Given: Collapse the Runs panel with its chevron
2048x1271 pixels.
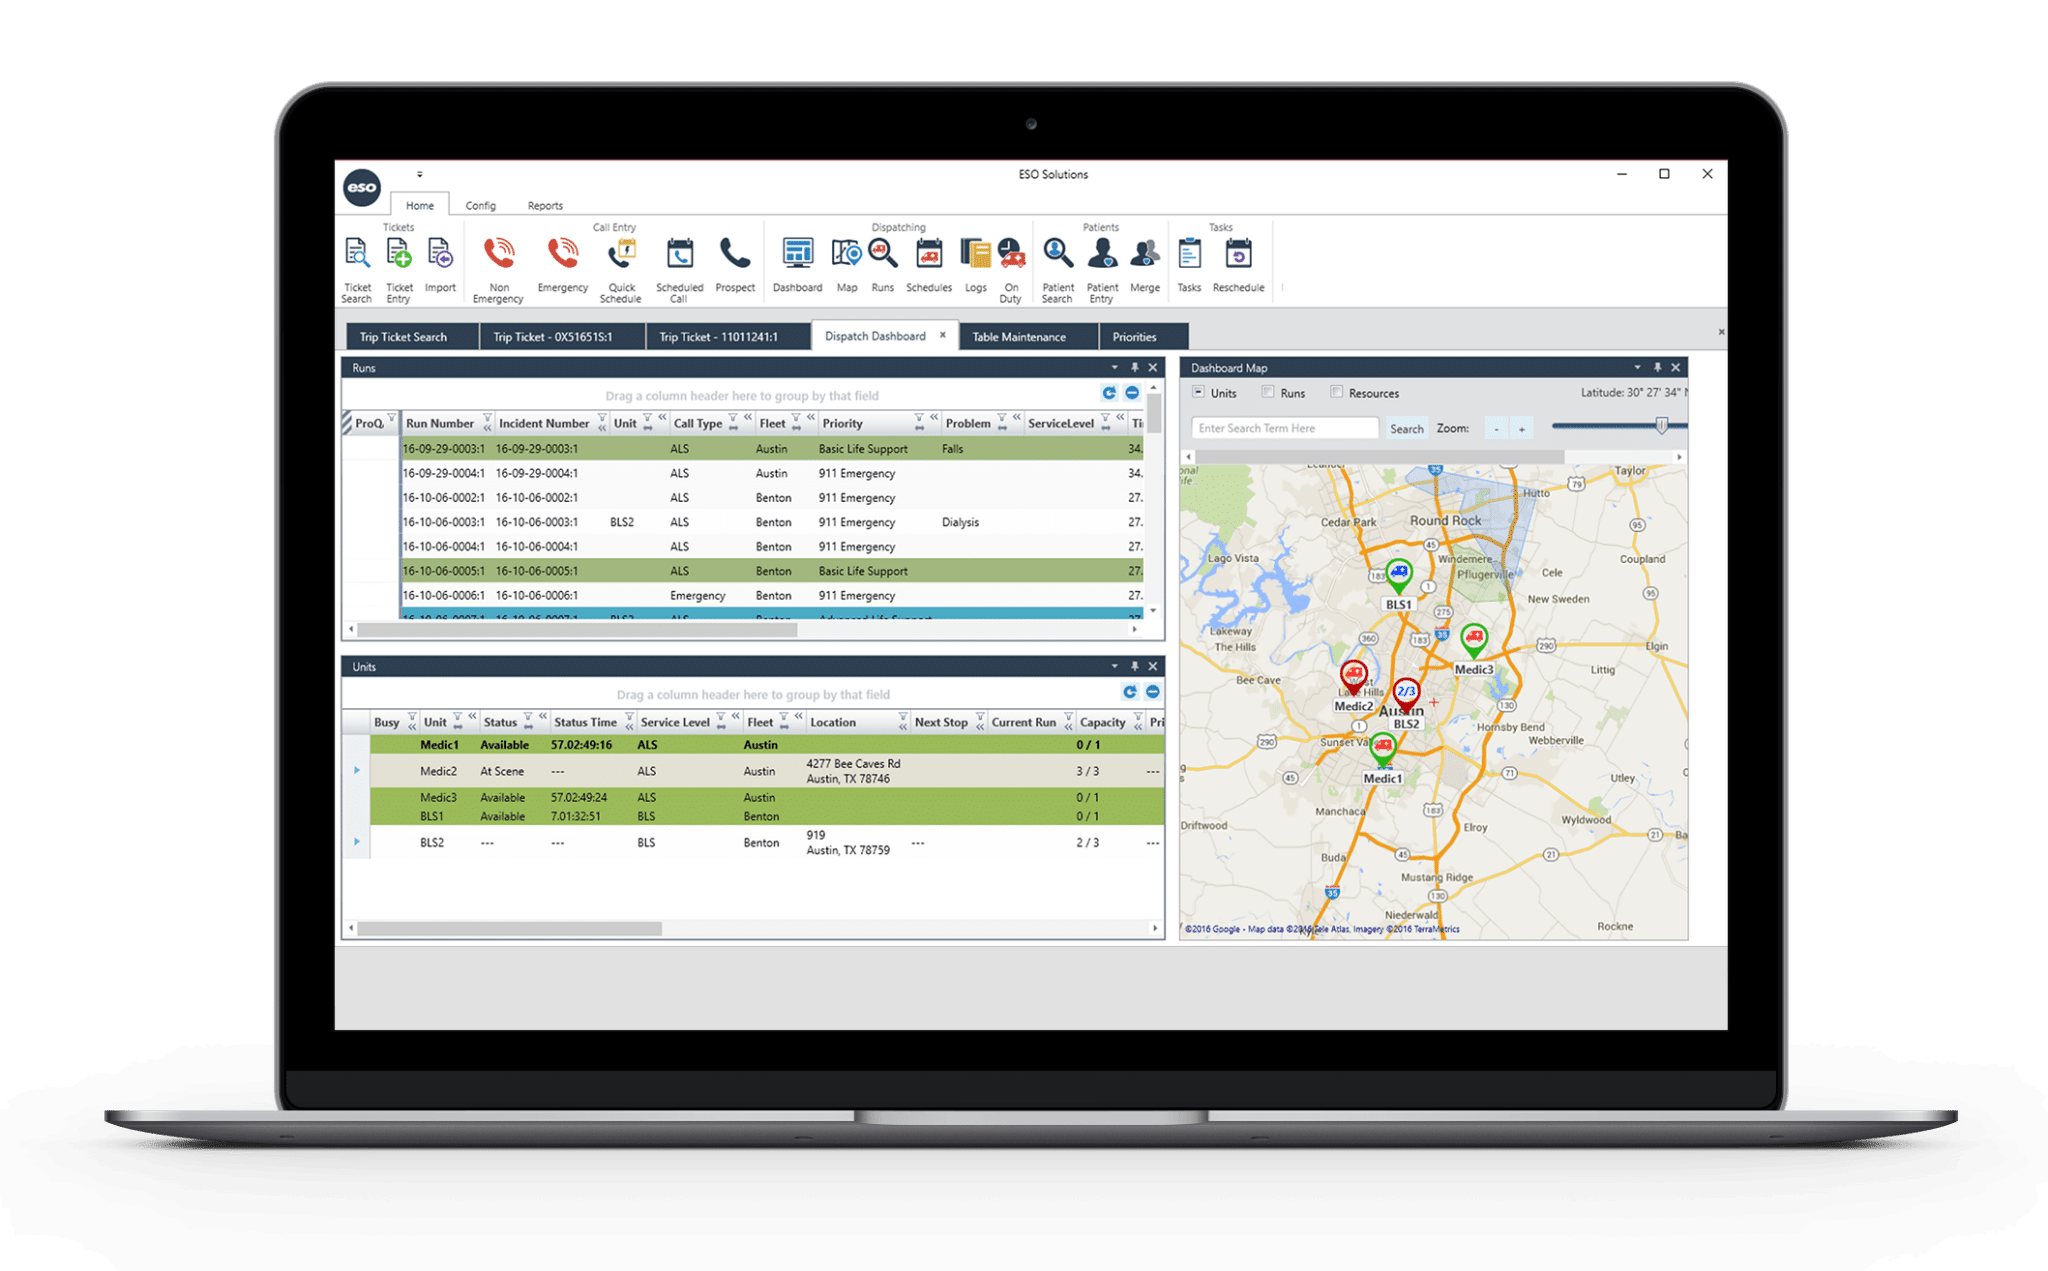Looking at the screenshot, I should (1114, 367).
